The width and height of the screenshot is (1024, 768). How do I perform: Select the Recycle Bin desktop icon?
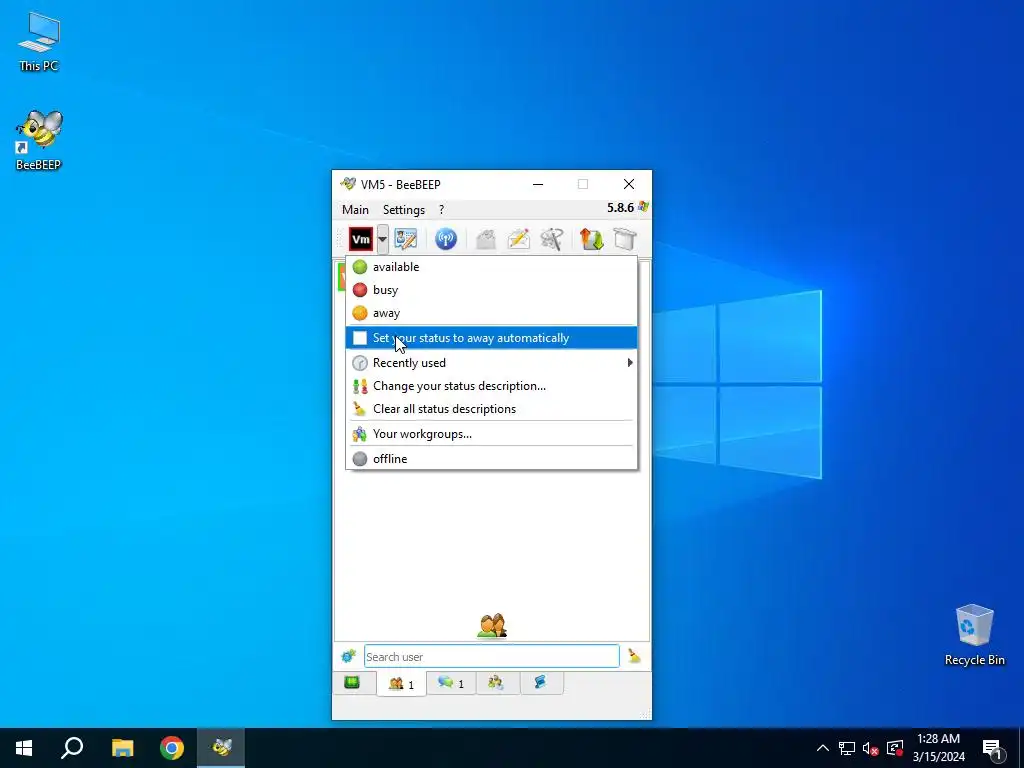point(974,635)
